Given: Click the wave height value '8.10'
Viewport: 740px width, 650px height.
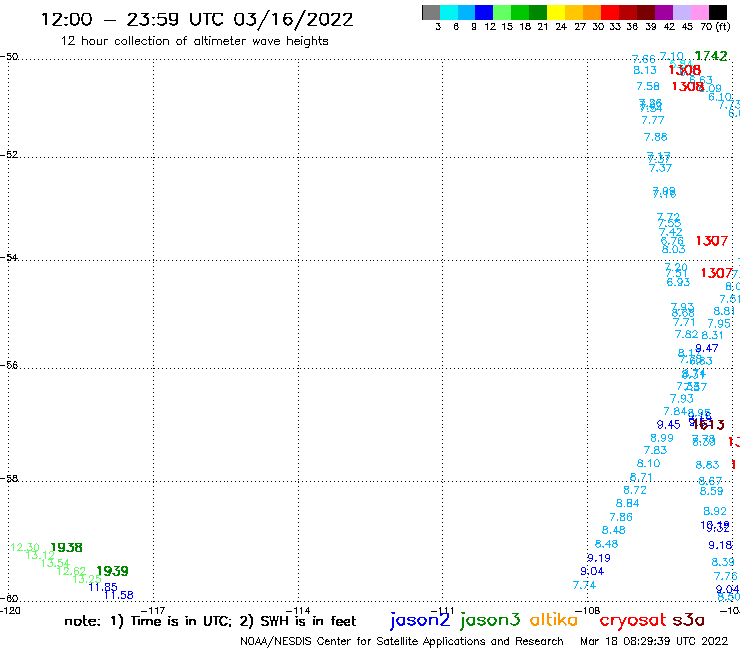Looking at the screenshot, I should [648, 464].
